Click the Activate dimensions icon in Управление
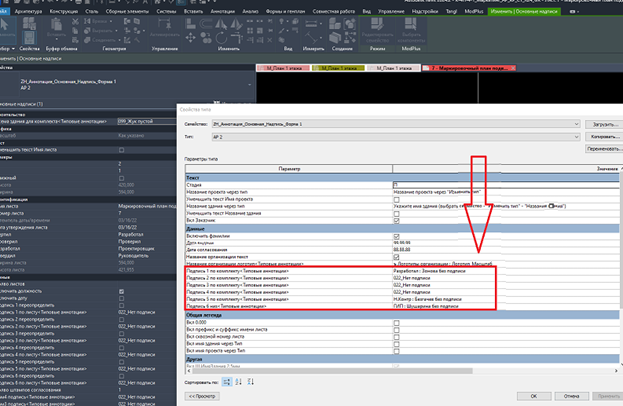 click(164, 25)
